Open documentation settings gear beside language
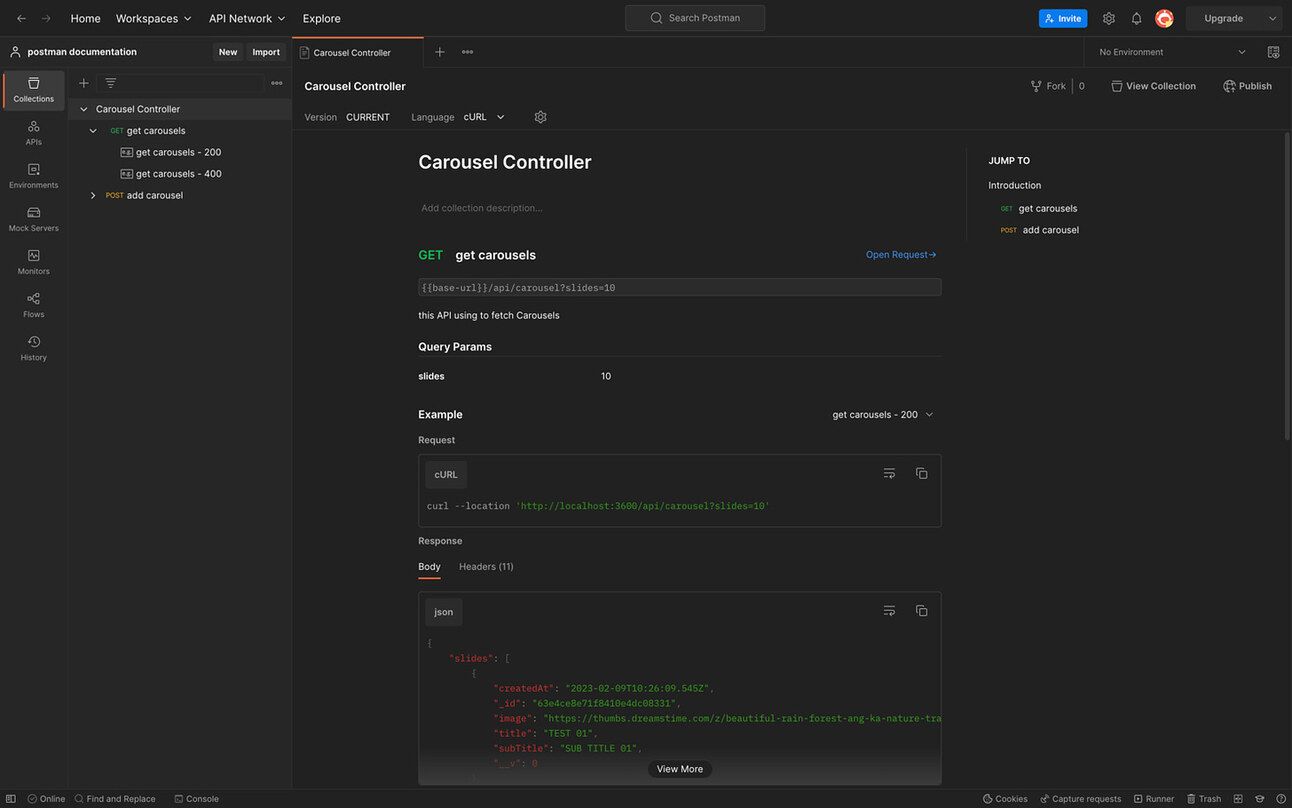Screen dimensions: 1292x808 click(x=540, y=117)
